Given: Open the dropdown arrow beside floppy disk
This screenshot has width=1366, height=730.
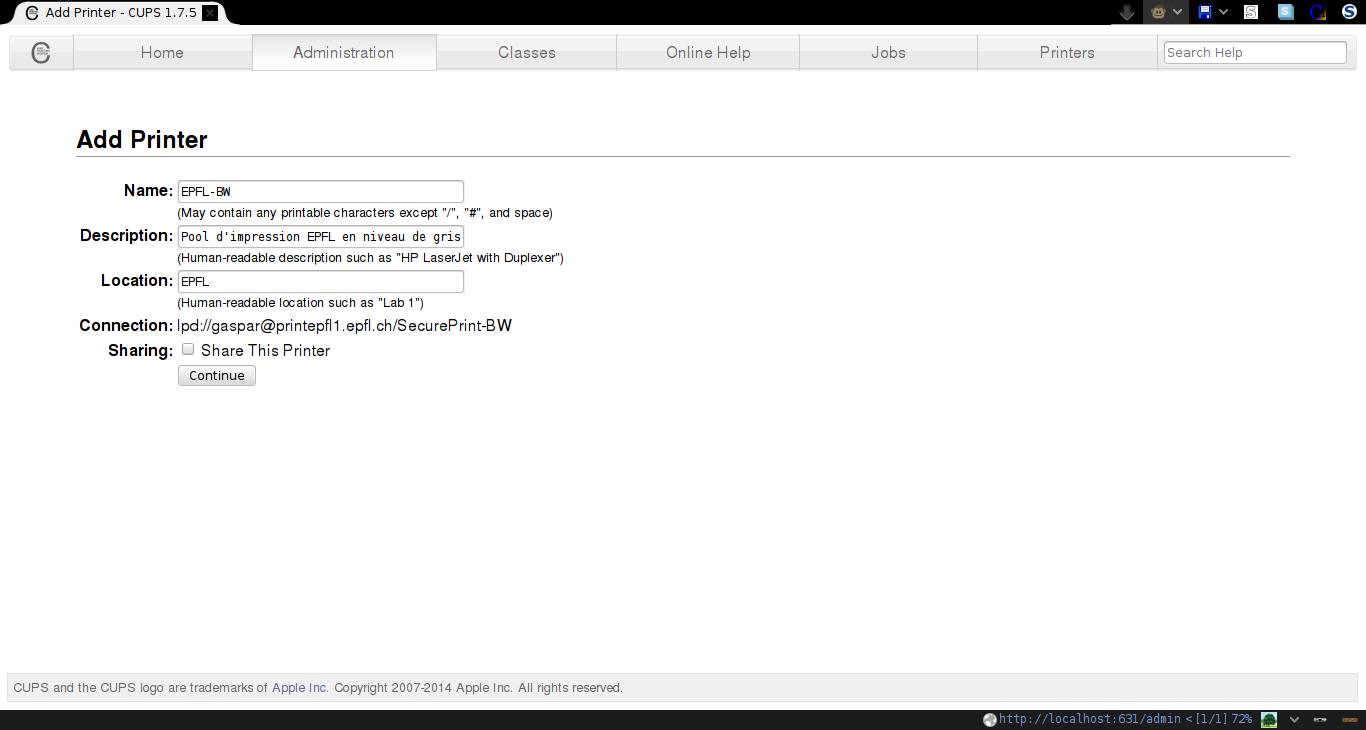Looking at the screenshot, I should click(x=1223, y=12).
